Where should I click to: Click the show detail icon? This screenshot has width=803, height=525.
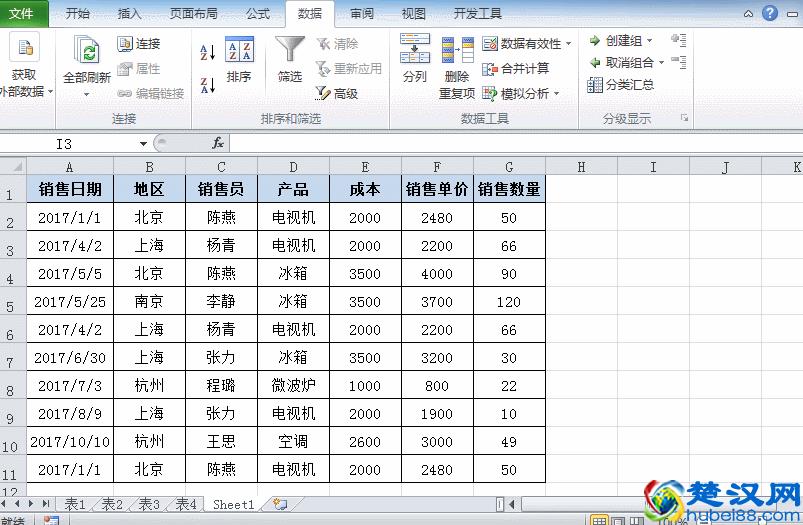(x=679, y=40)
